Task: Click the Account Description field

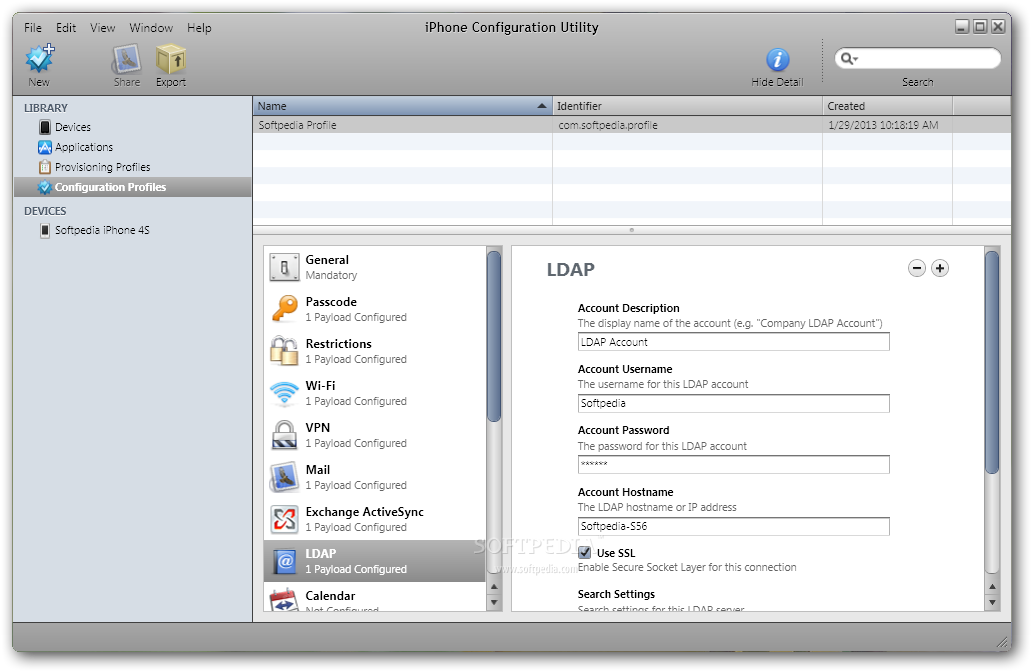Action: click(733, 342)
